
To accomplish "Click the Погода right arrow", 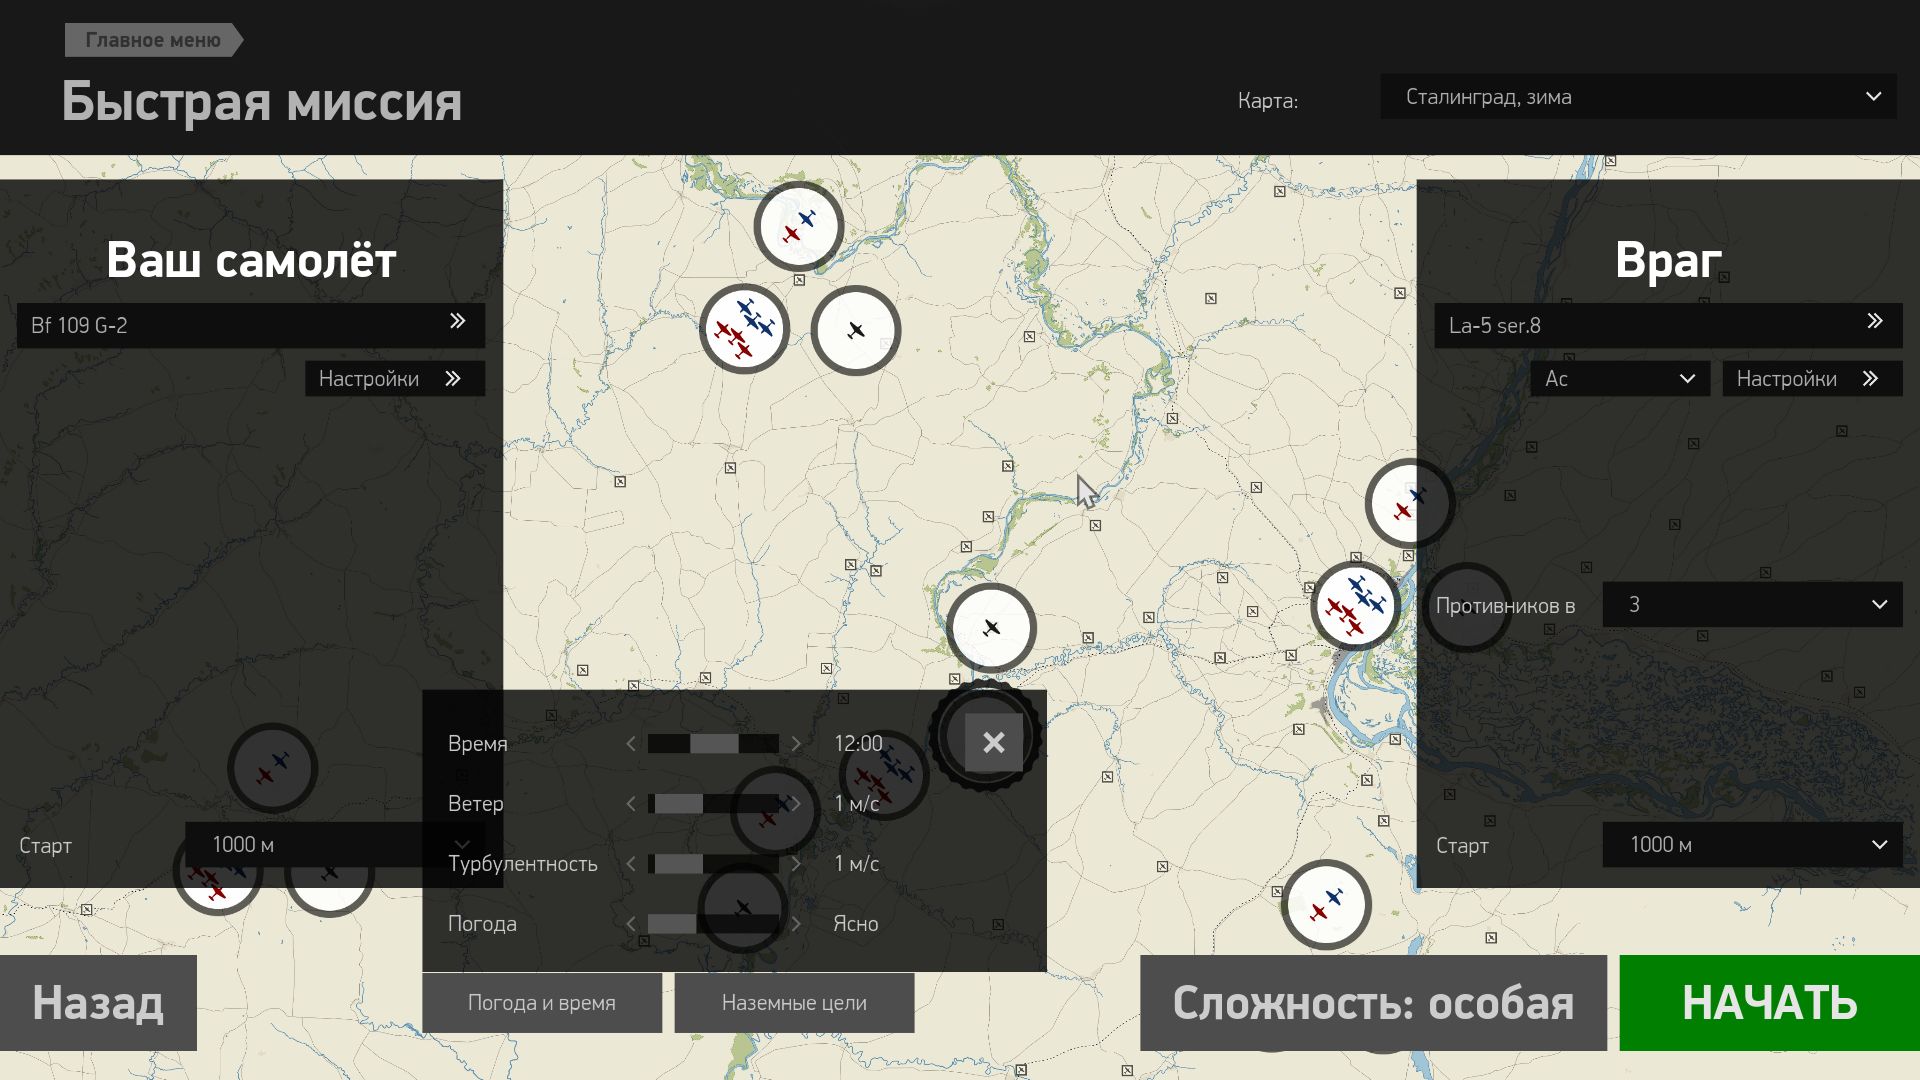I will pos(796,924).
